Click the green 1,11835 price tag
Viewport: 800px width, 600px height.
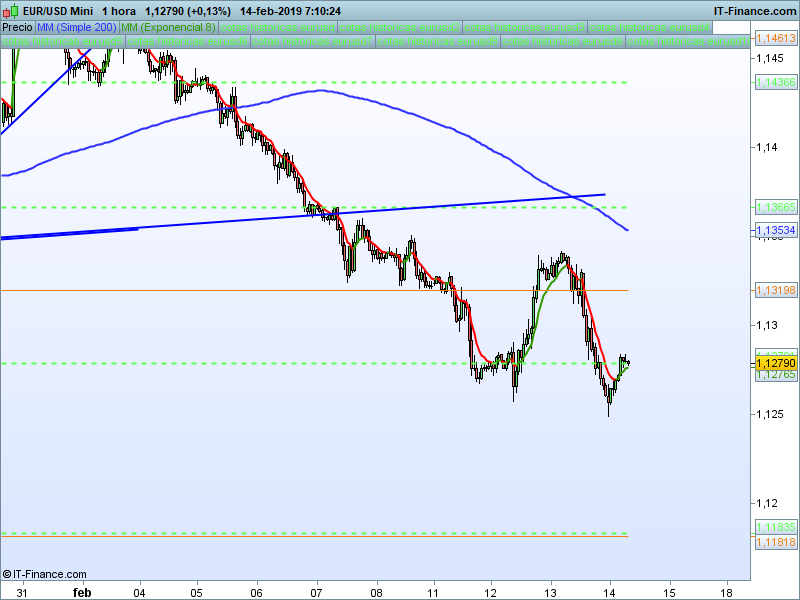(776, 527)
